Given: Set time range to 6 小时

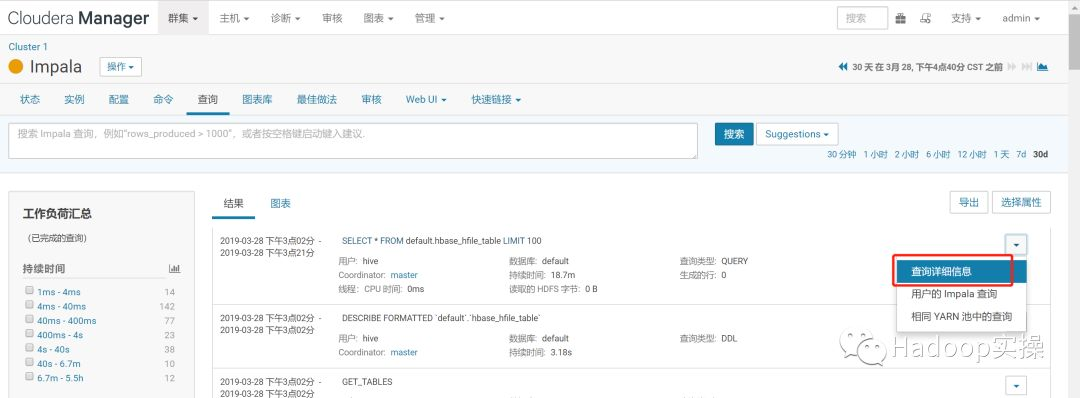Looking at the screenshot, I should pyautogui.click(x=938, y=154).
